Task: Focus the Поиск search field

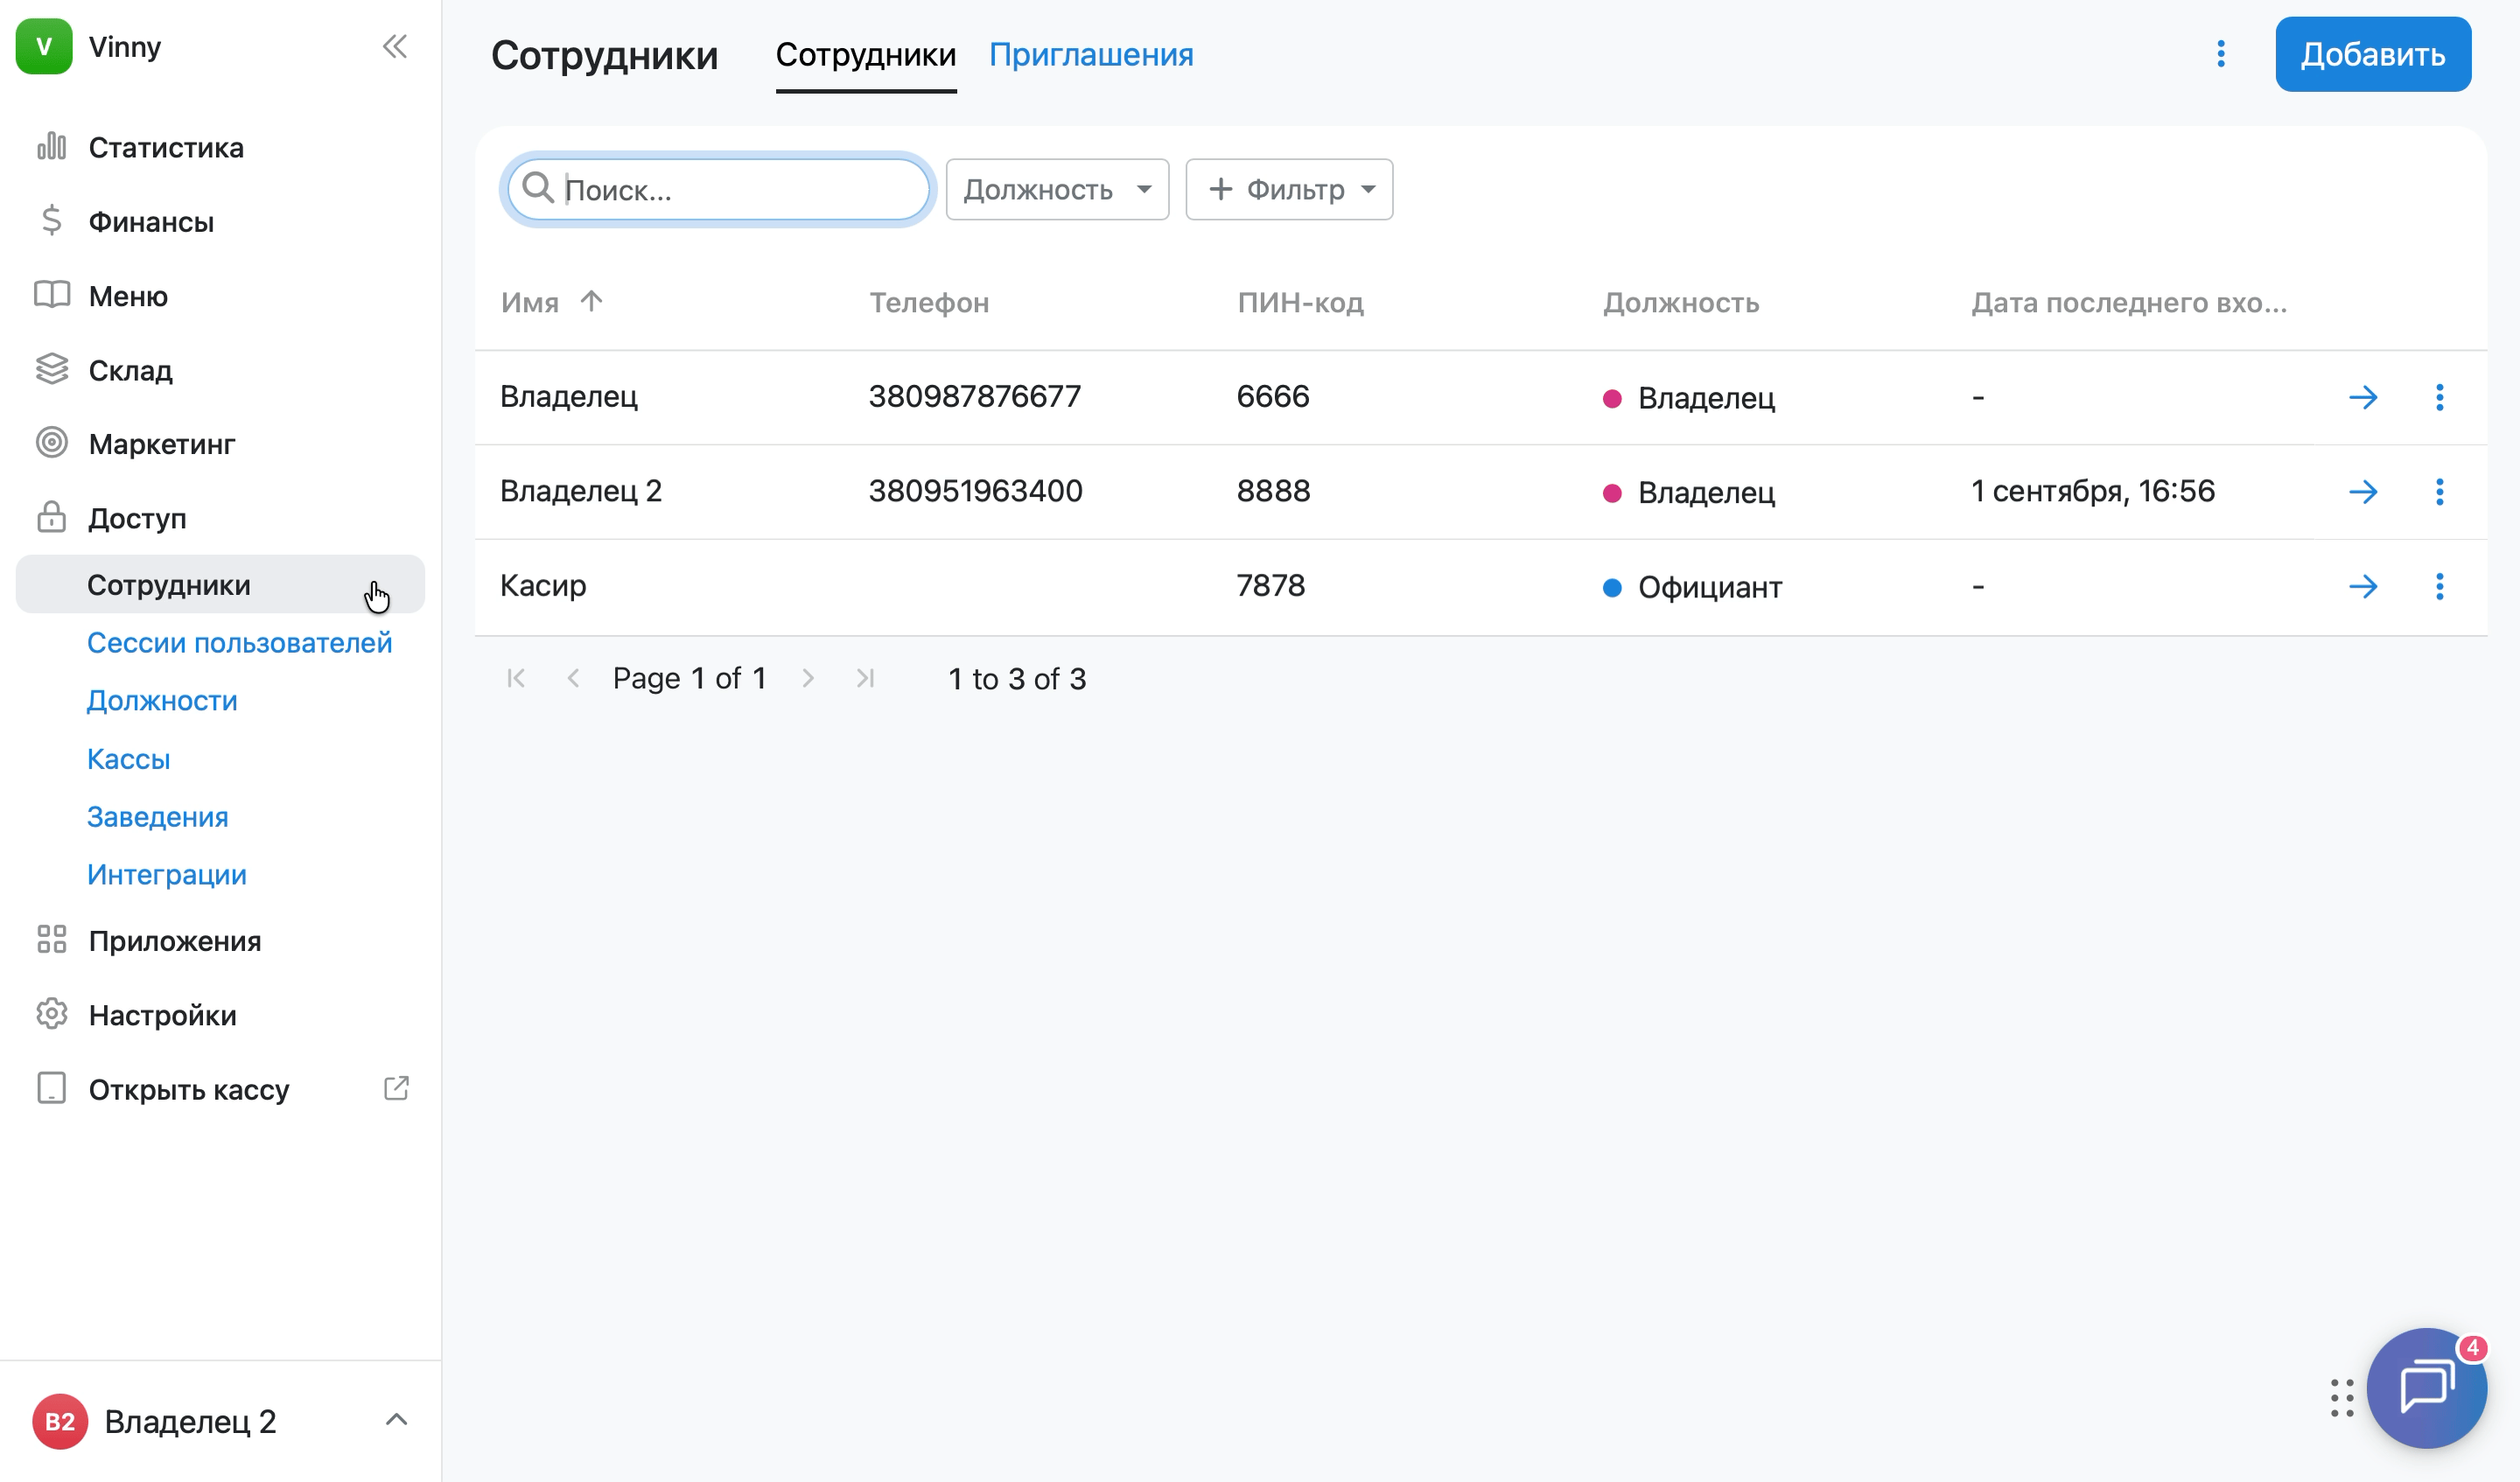Action: point(718,189)
